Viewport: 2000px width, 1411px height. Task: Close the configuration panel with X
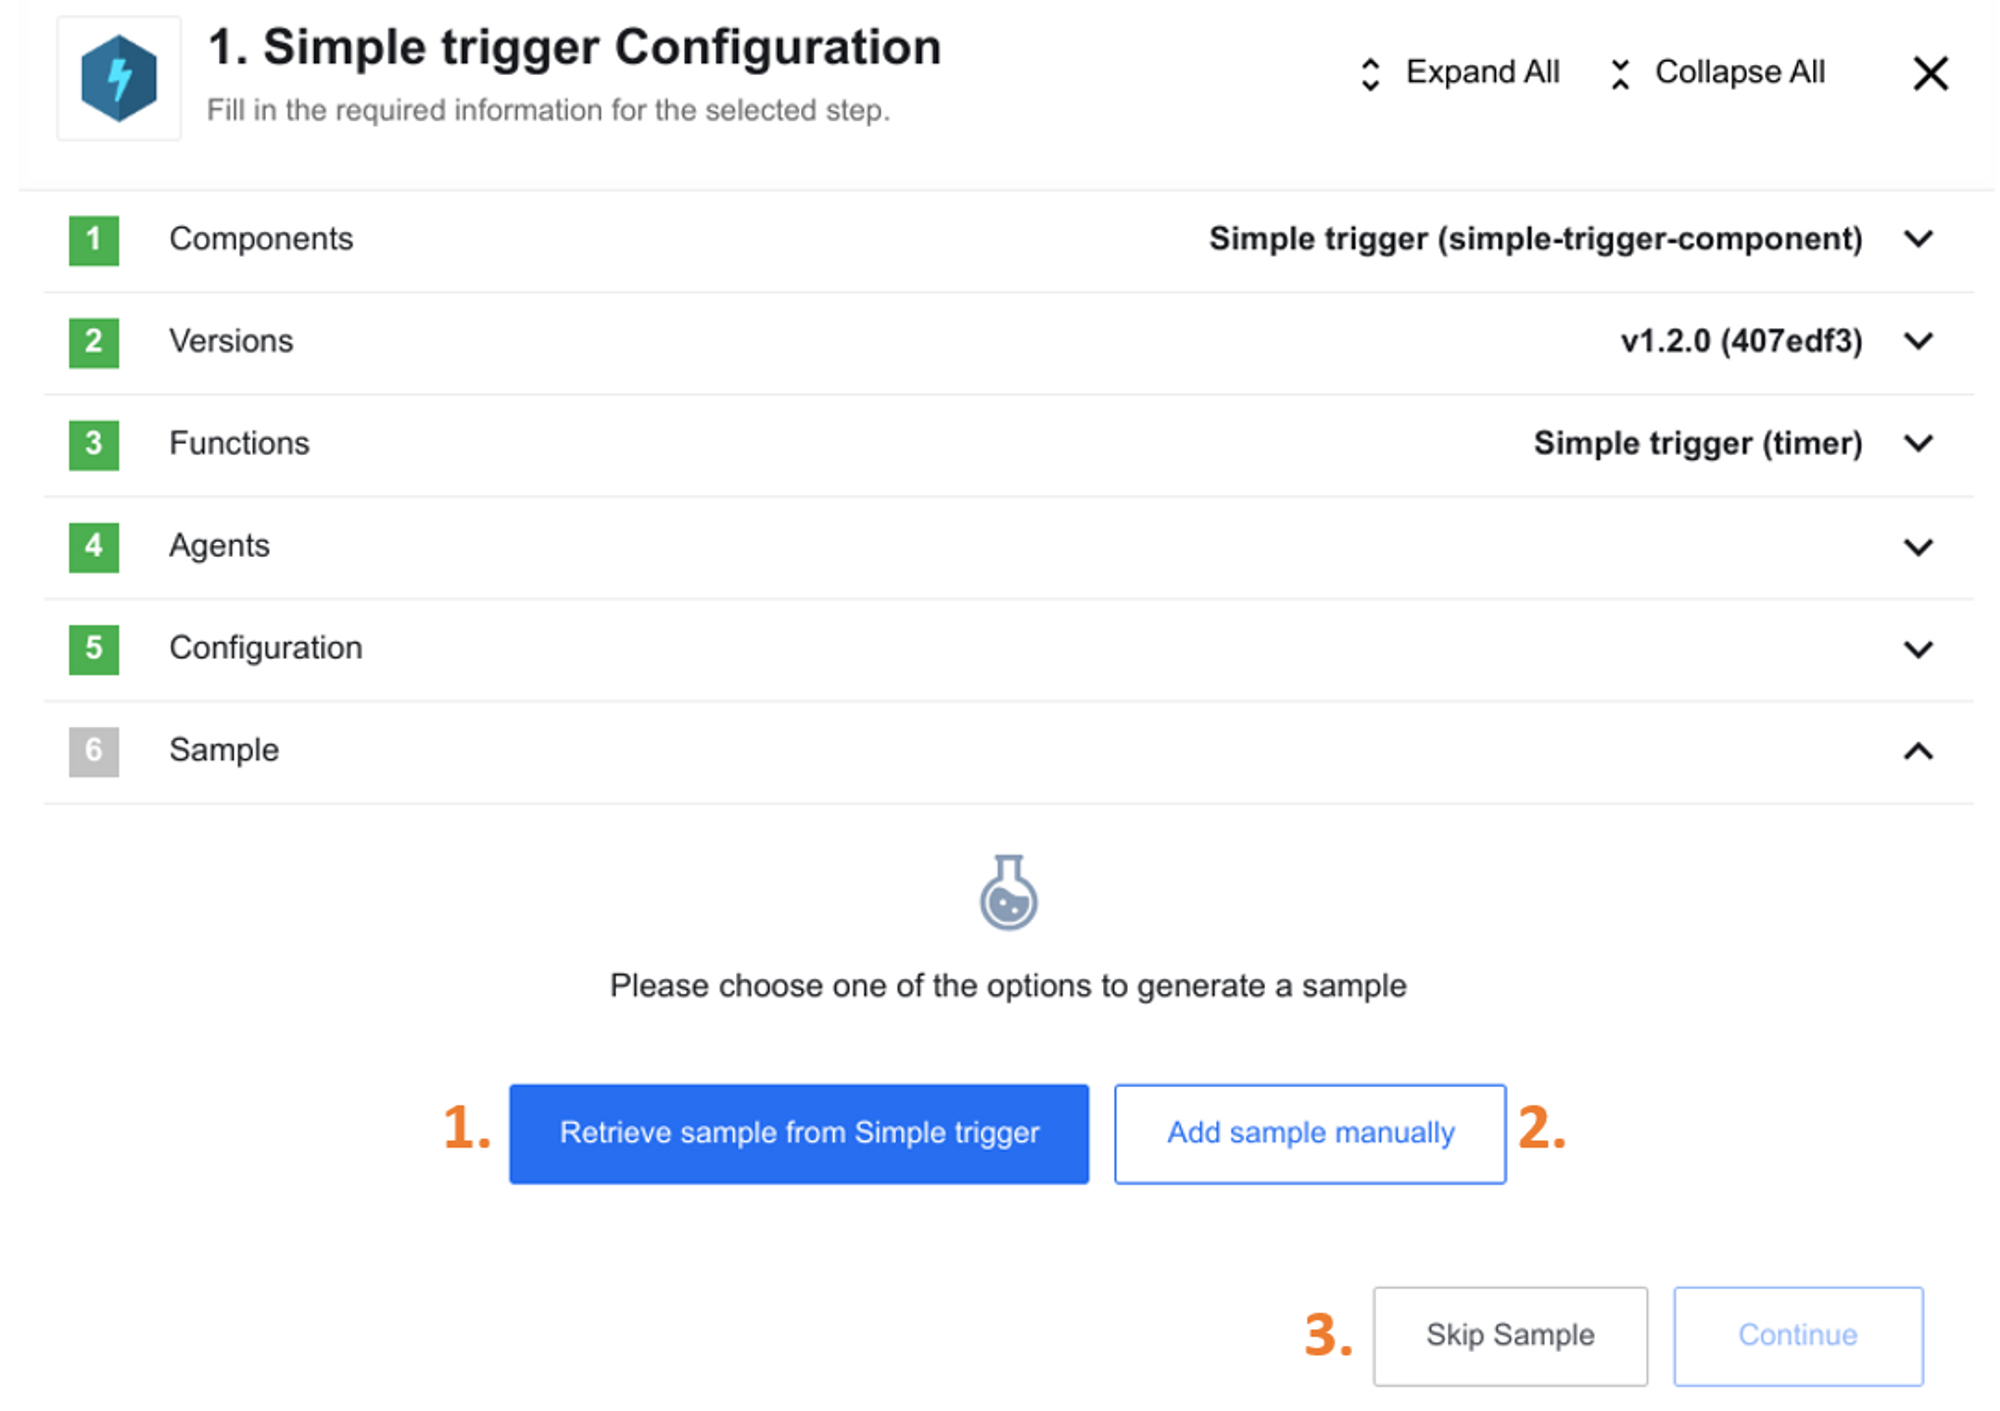(x=1930, y=74)
